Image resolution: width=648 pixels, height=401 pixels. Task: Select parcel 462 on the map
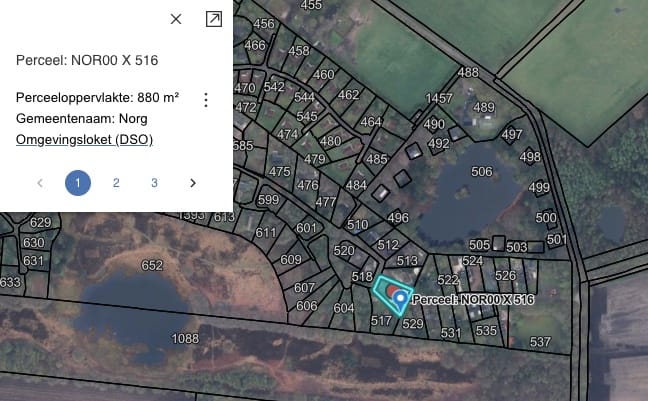pos(349,95)
